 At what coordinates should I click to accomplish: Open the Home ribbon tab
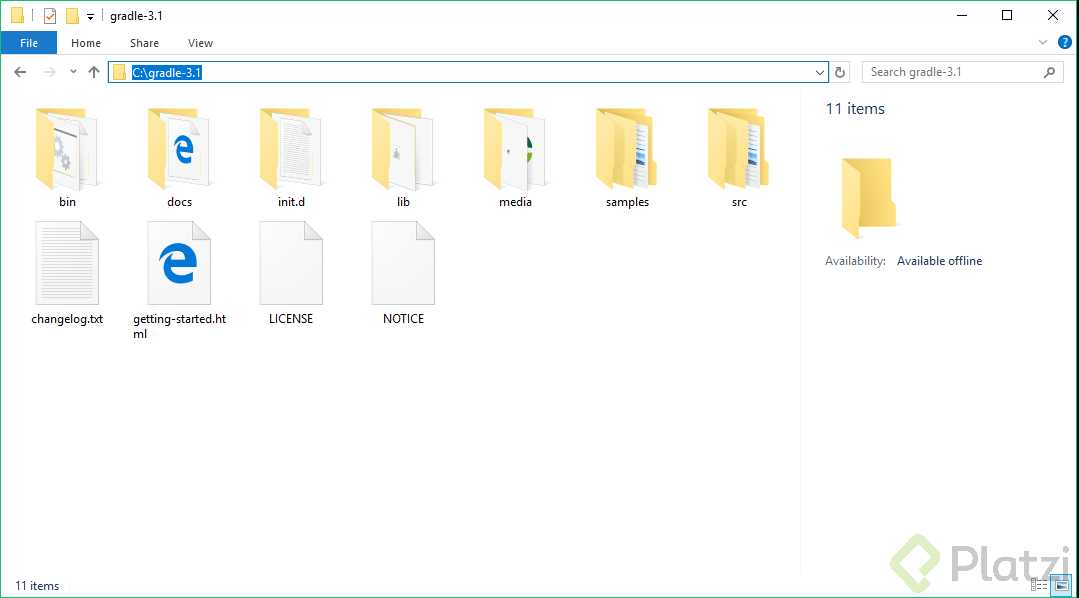point(86,43)
